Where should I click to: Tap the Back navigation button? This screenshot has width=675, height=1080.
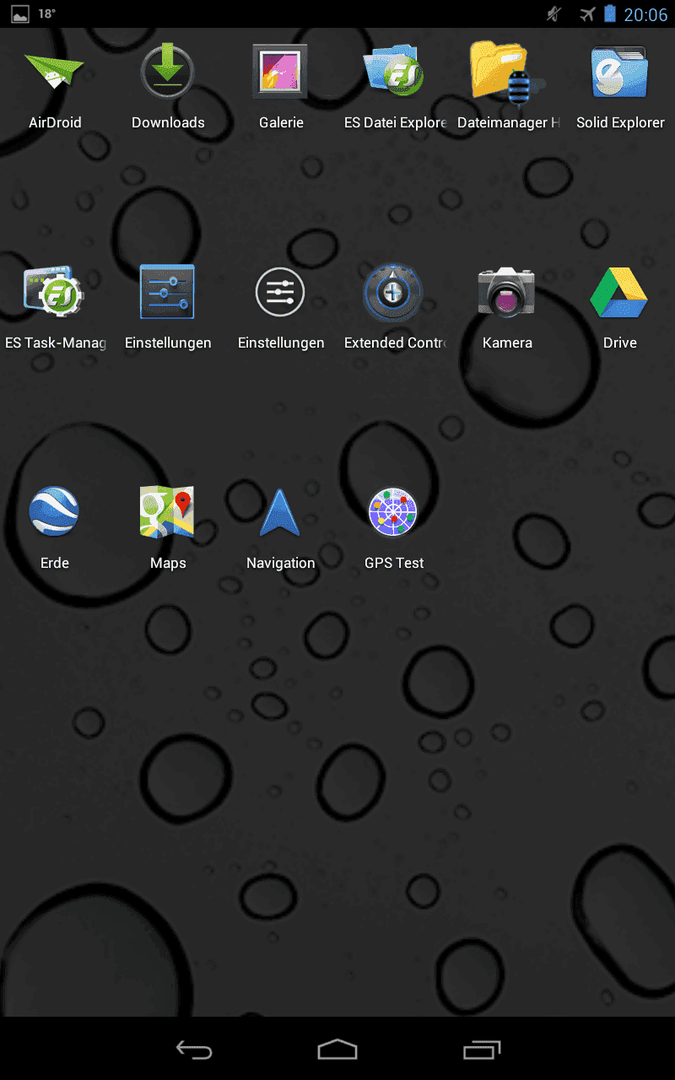pyautogui.click(x=194, y=1049)
